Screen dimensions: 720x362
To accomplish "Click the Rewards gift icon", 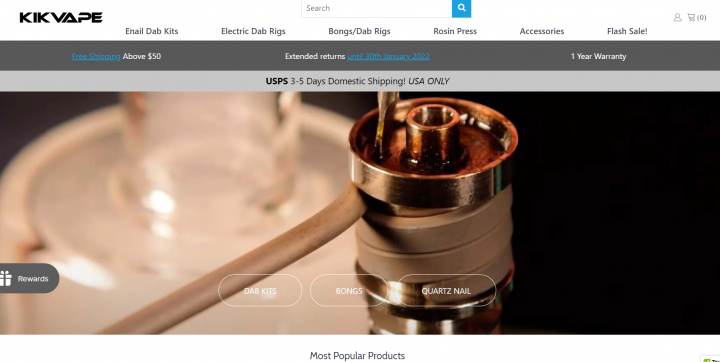I will (6, 278).
